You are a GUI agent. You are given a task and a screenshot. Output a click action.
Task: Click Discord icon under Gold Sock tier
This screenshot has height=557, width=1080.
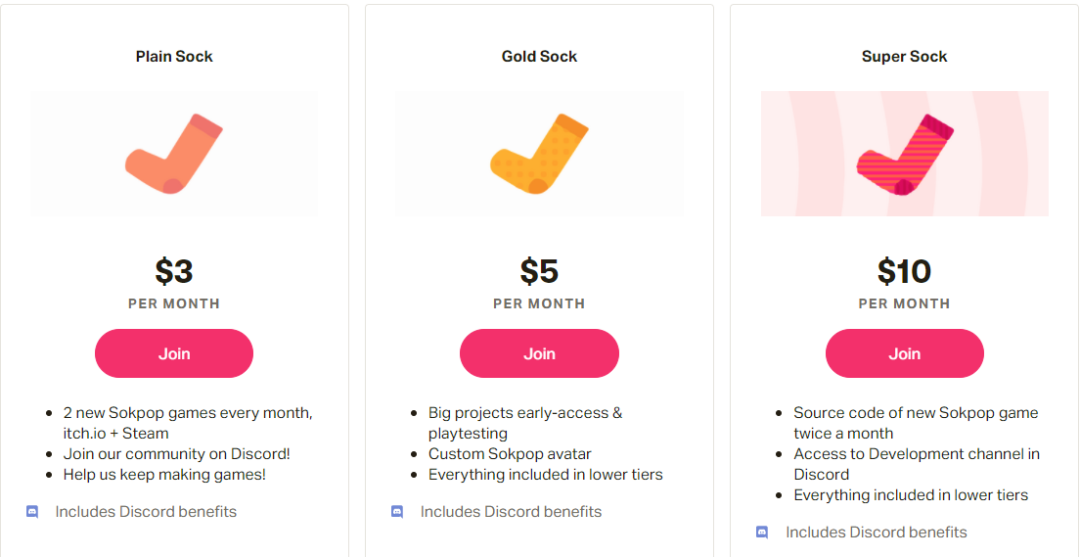397,512
